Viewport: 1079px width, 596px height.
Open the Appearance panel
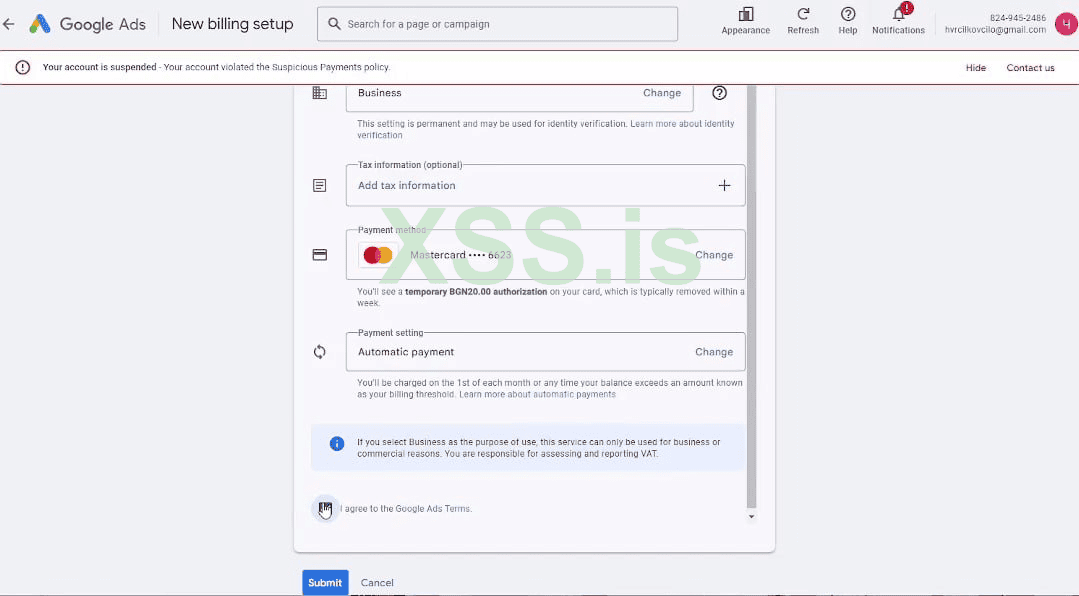[745, 21]
